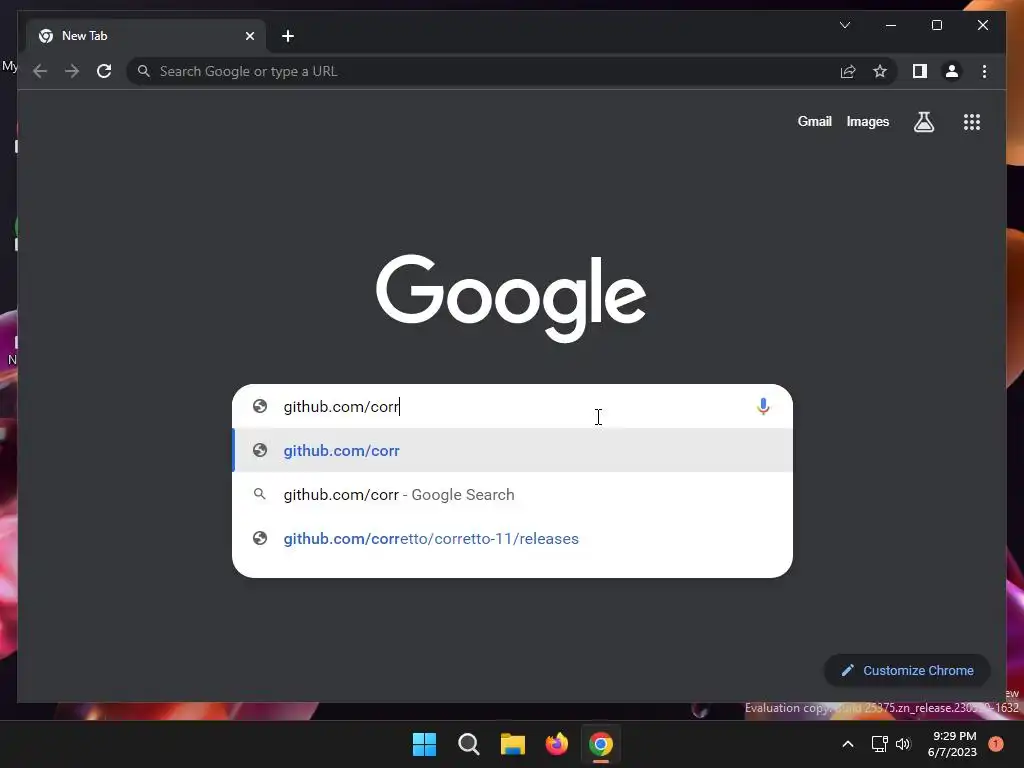Close the New Tab tab

point(249,36)
